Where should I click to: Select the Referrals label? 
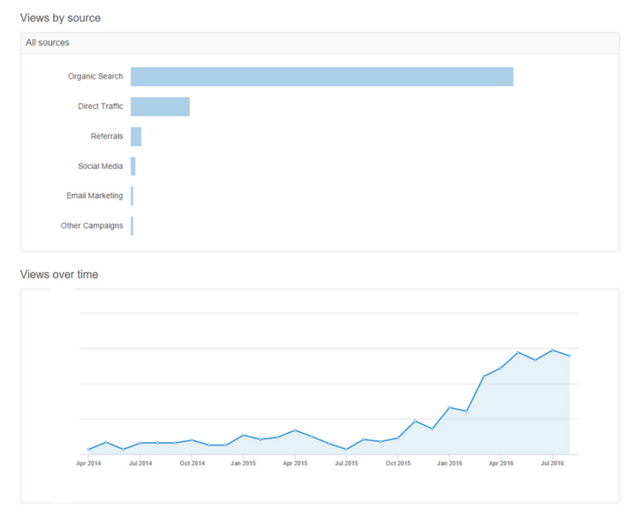(x=107, y=136)
